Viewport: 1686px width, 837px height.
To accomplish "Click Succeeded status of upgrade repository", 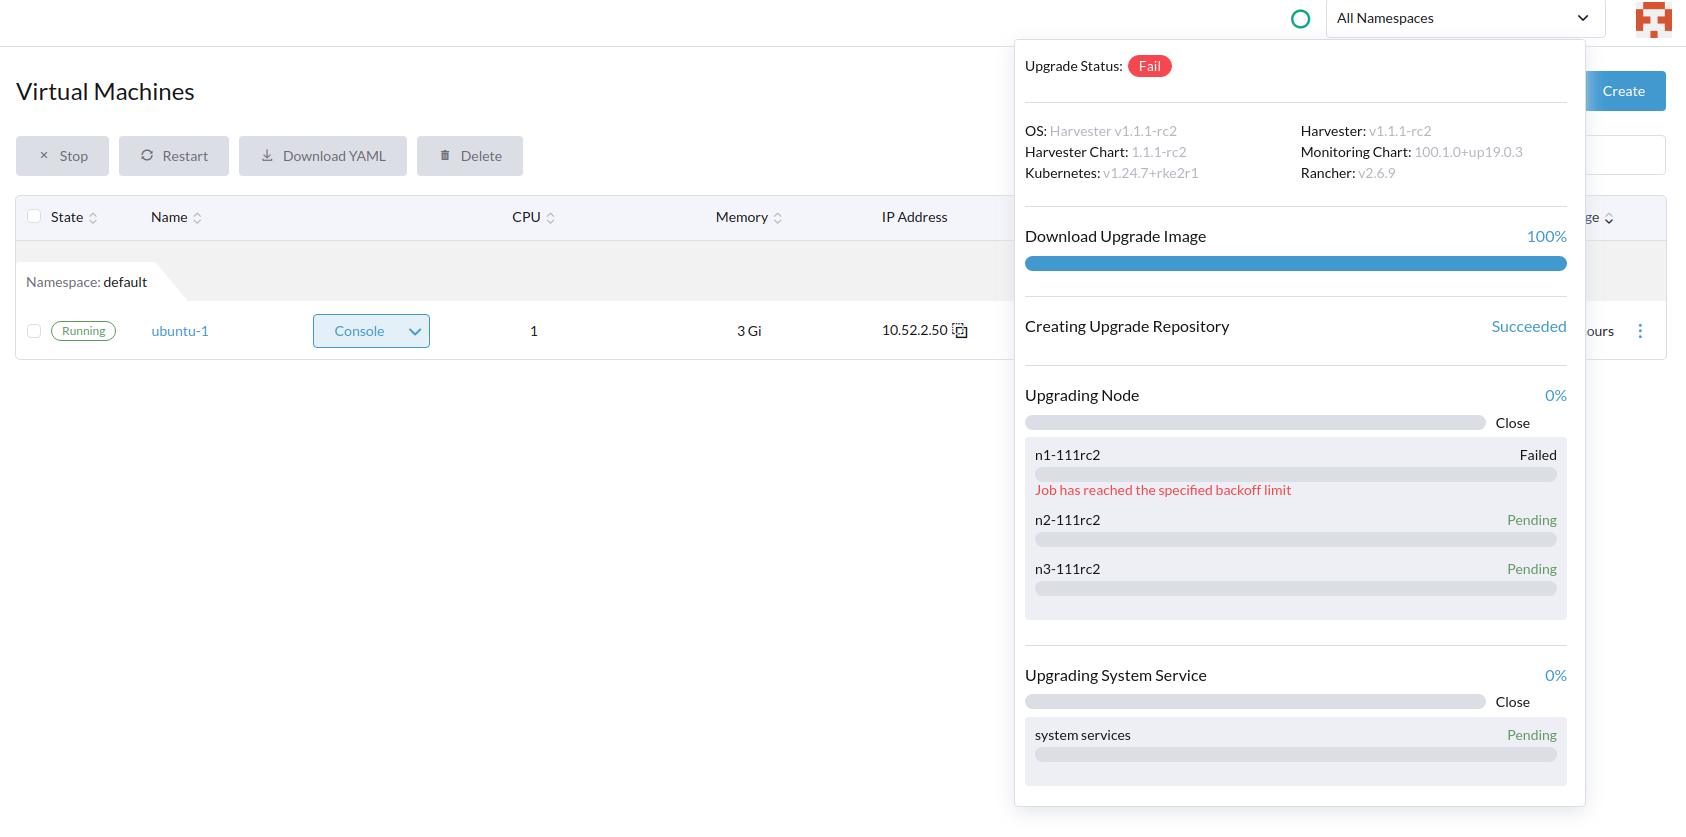I will click(x=1529, y=326).
